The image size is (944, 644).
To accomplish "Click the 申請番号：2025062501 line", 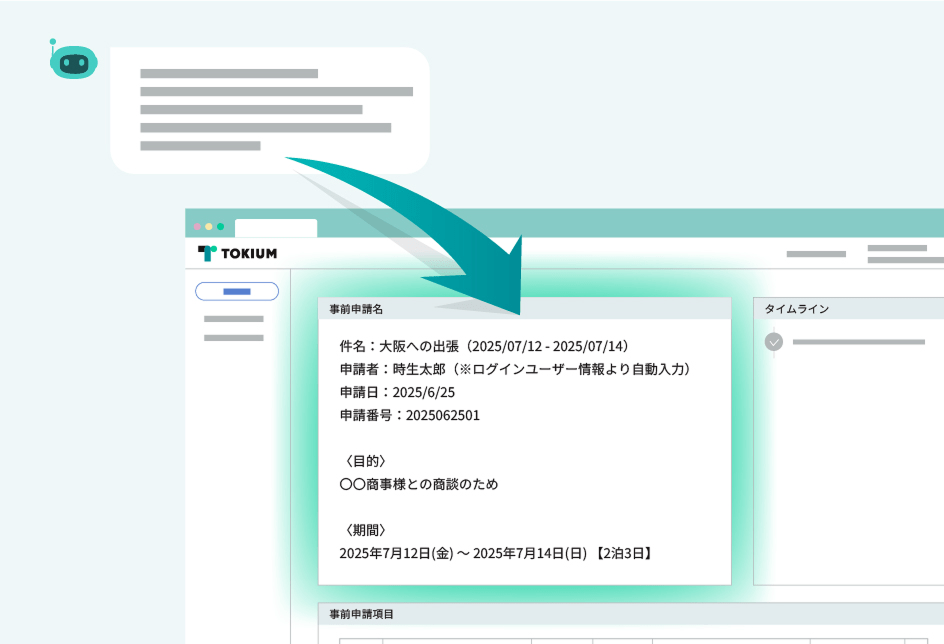I will tap(409, 415).
